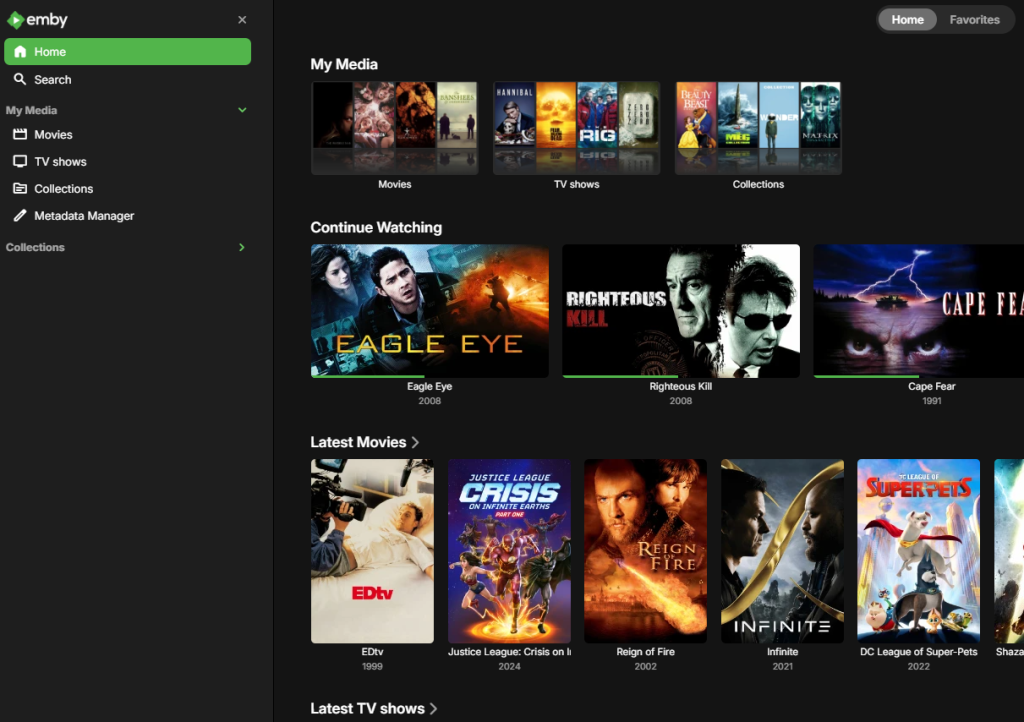Click the Eagle Eye progress bar
The image size is (1024, 722).
click(430, 376)
